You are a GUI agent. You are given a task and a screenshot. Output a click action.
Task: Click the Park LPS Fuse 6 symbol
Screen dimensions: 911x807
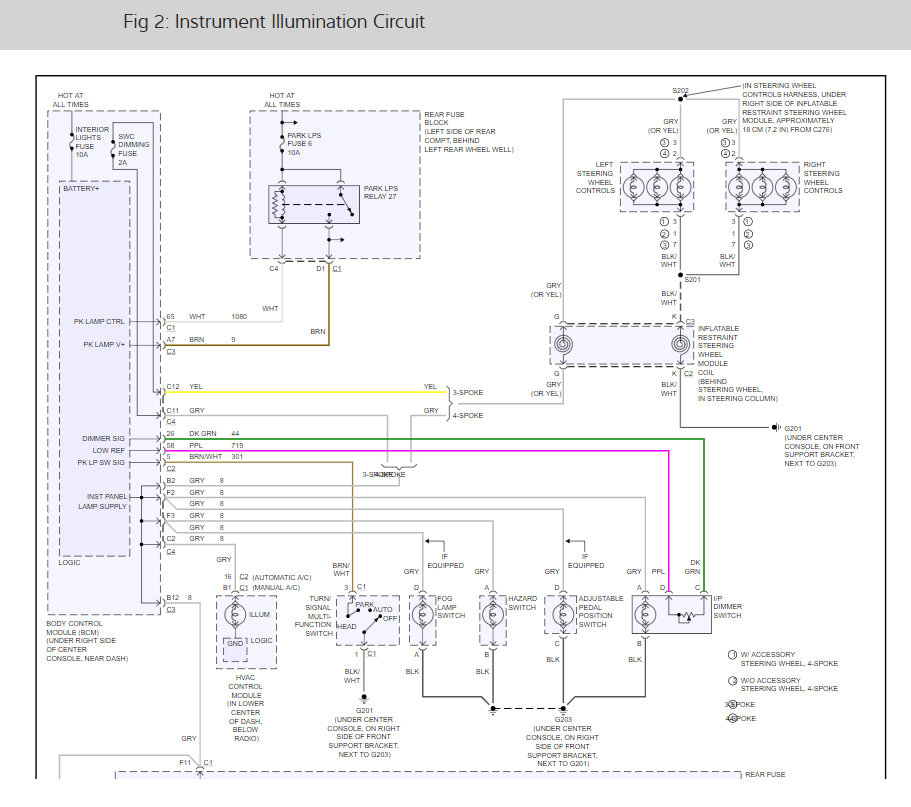(x=282, y=142)
